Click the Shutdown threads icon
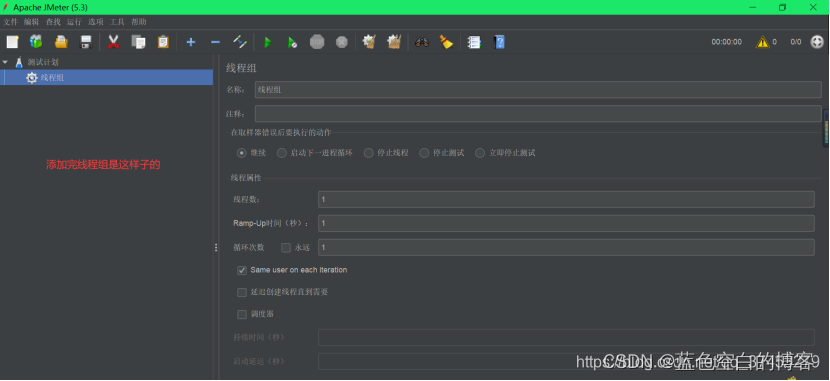 342,42
